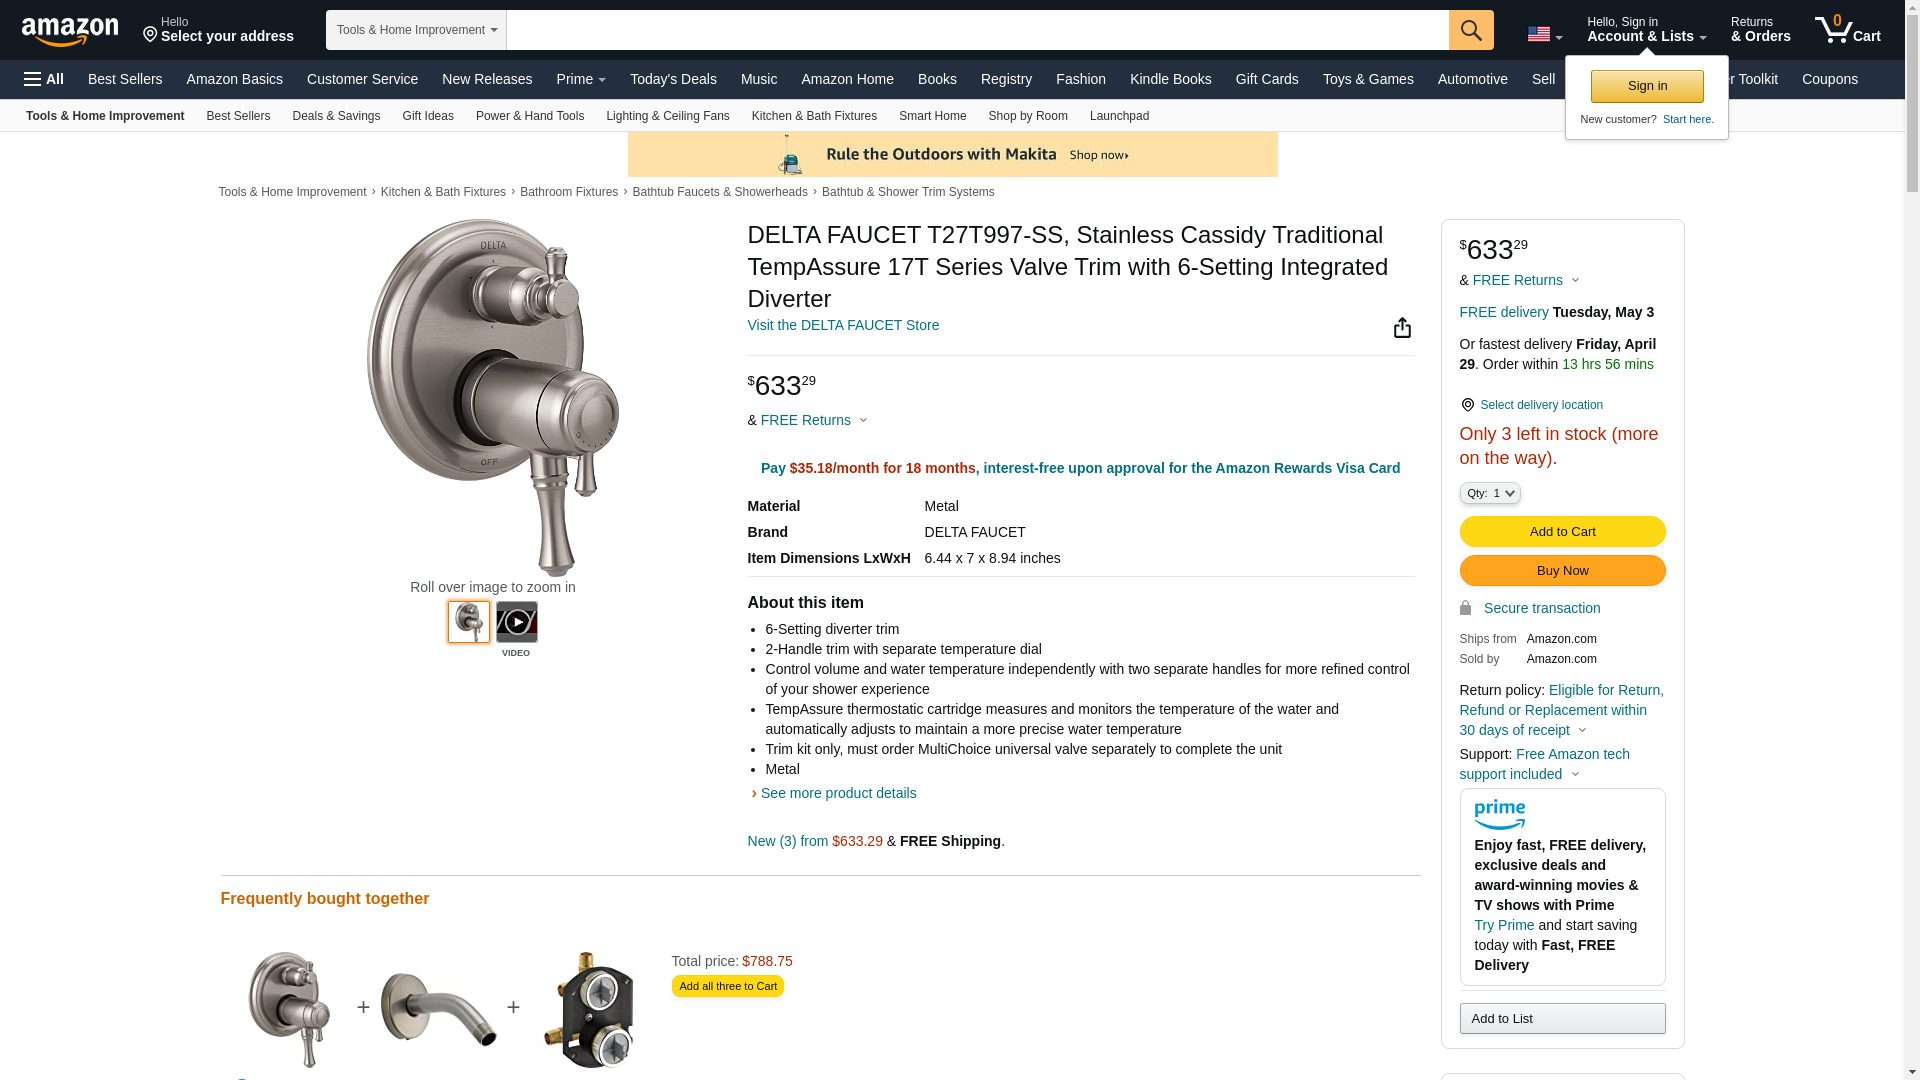Open the Tools & Home Improvement search category dropdown
Screen dimensions: 1920x1080
pyautogui.click(x=416, y=30)
